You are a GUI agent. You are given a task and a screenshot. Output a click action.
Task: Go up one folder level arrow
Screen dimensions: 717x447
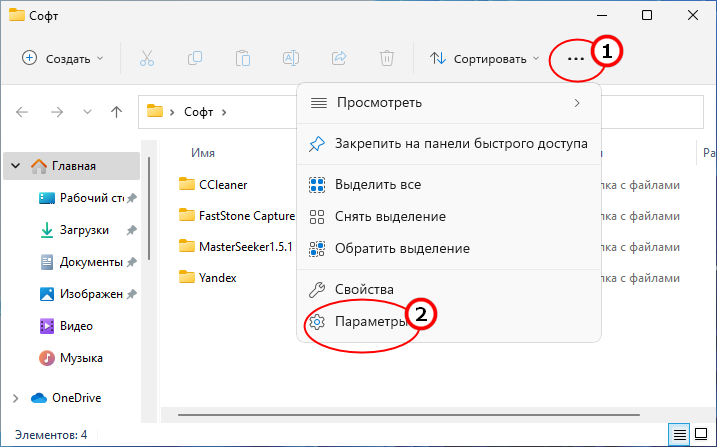coord(117,112)
